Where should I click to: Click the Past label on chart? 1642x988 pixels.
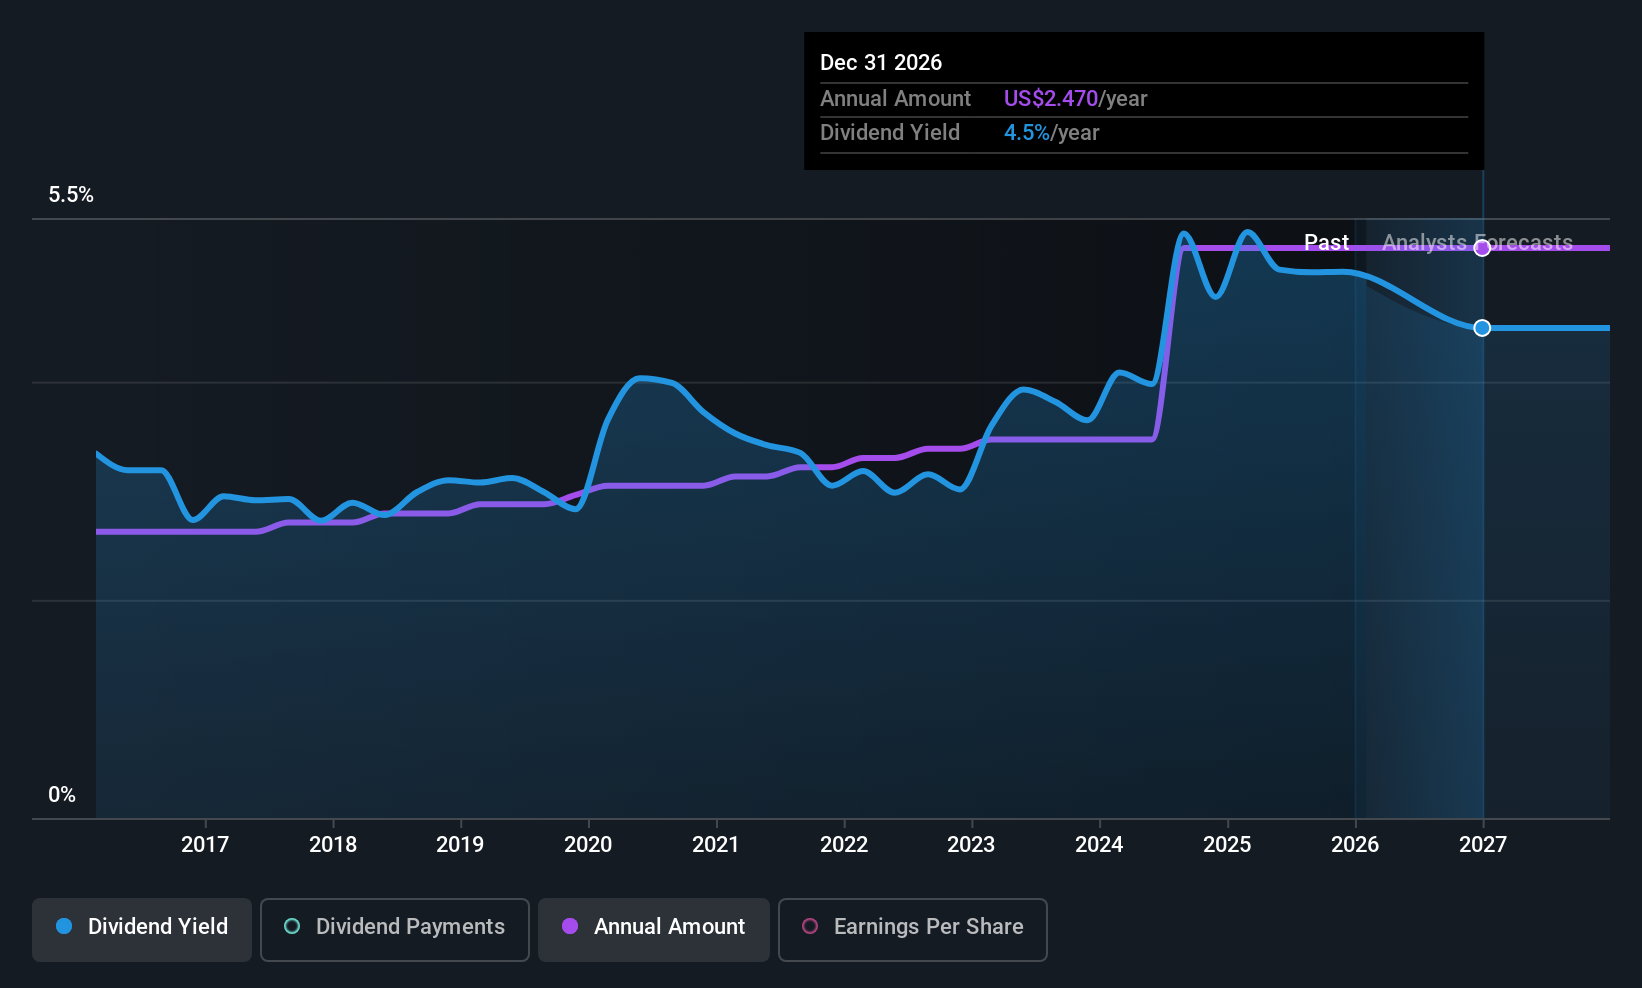coord(1326,243)
